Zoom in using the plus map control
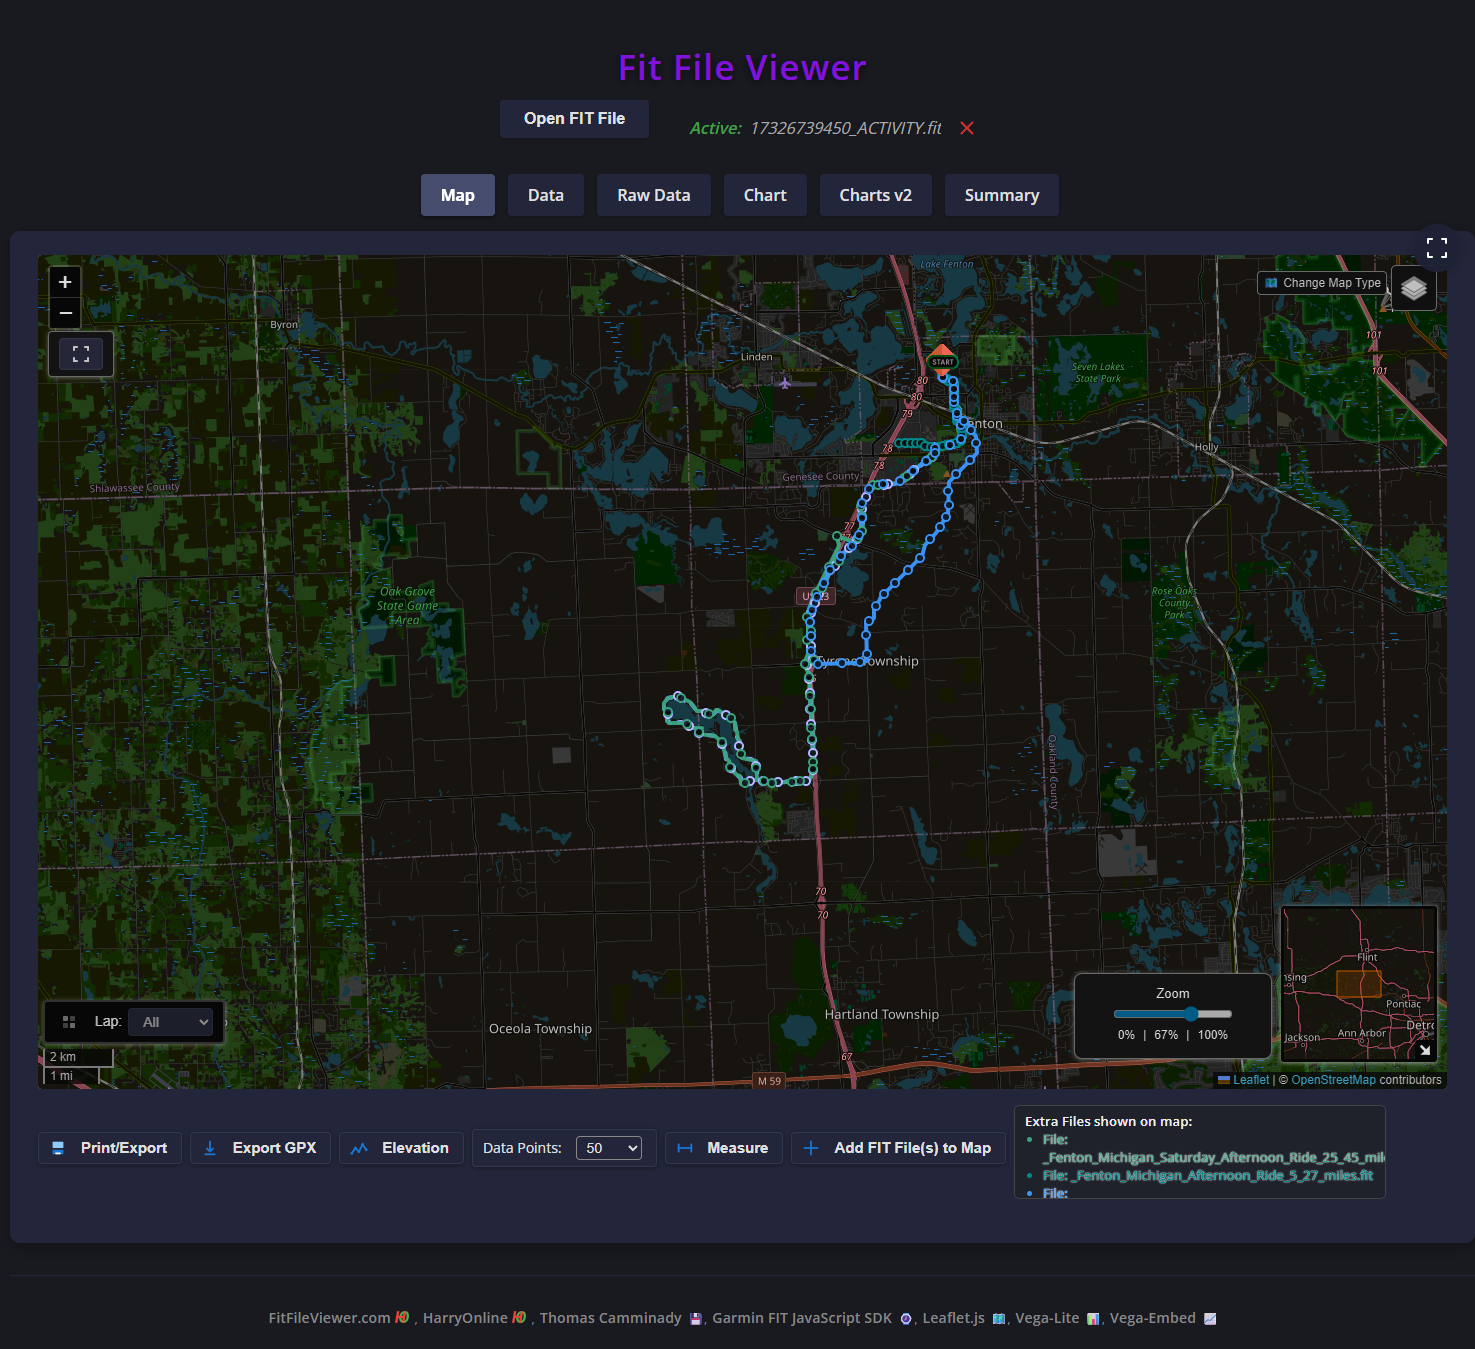Screen dimensions: 1475x1349 click(64, 282)
